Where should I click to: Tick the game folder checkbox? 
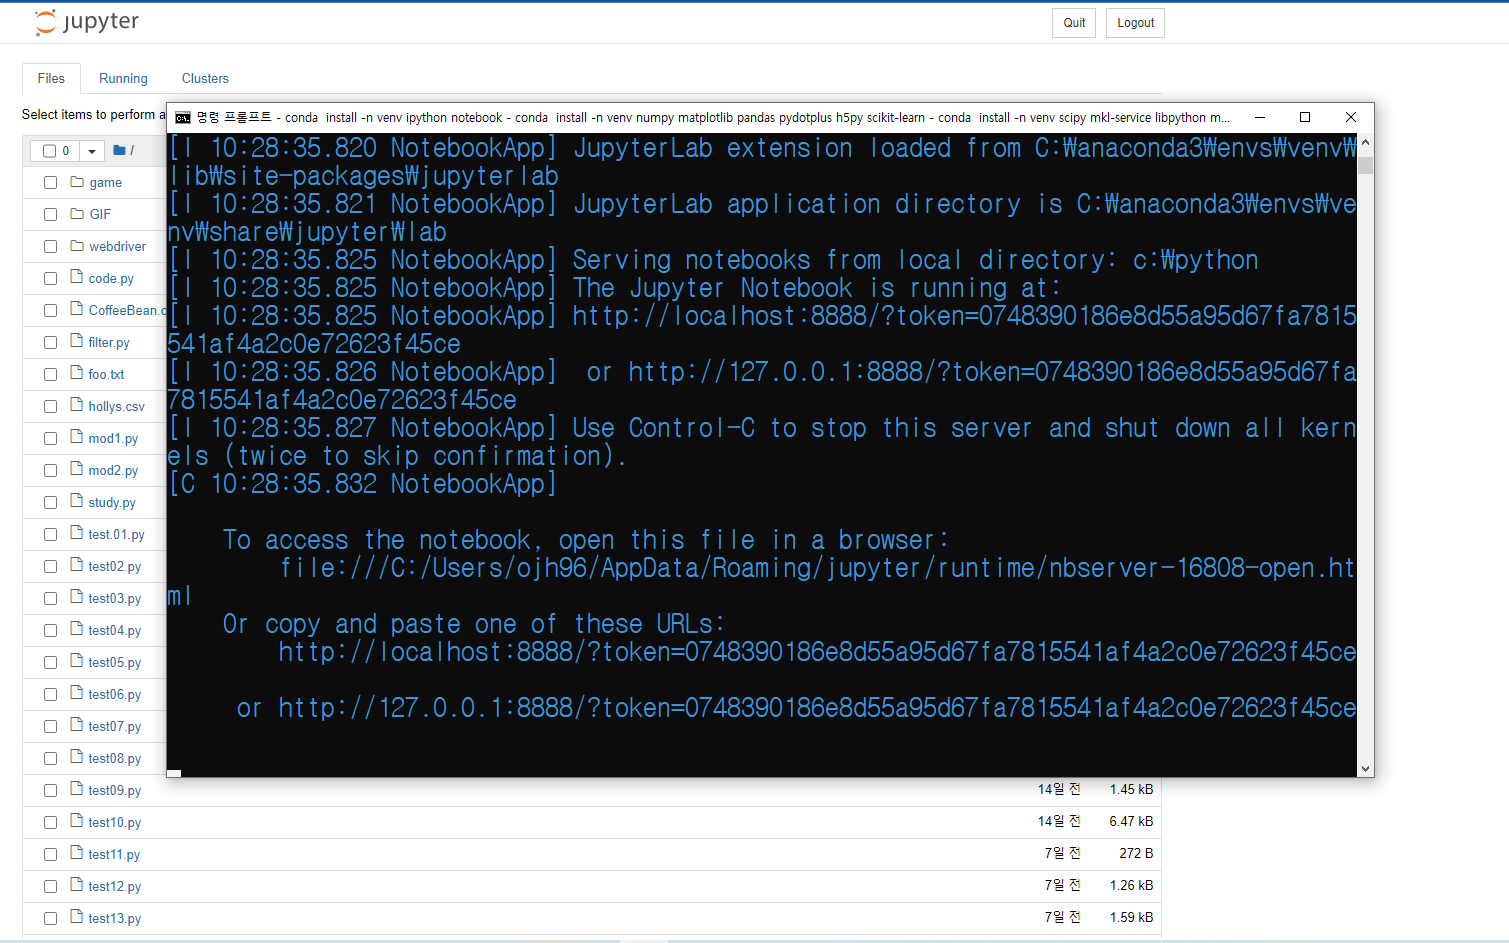click(x=50, y=183)
